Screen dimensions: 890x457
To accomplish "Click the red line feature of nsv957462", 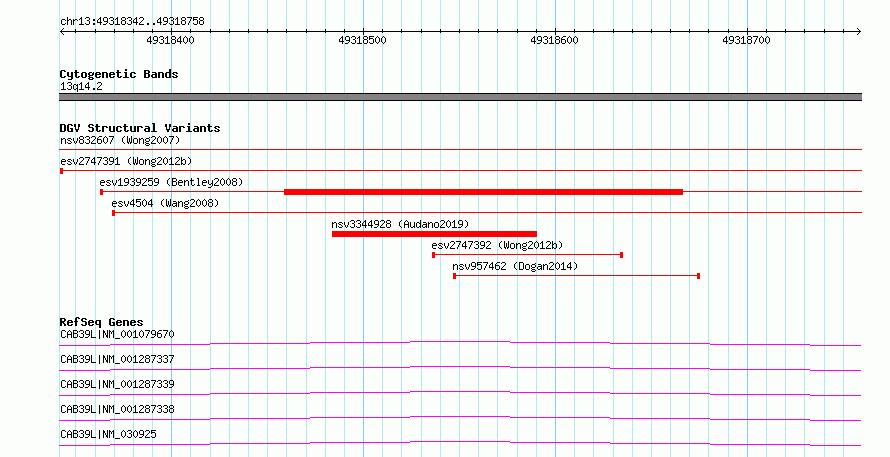I will click(576, 276).
